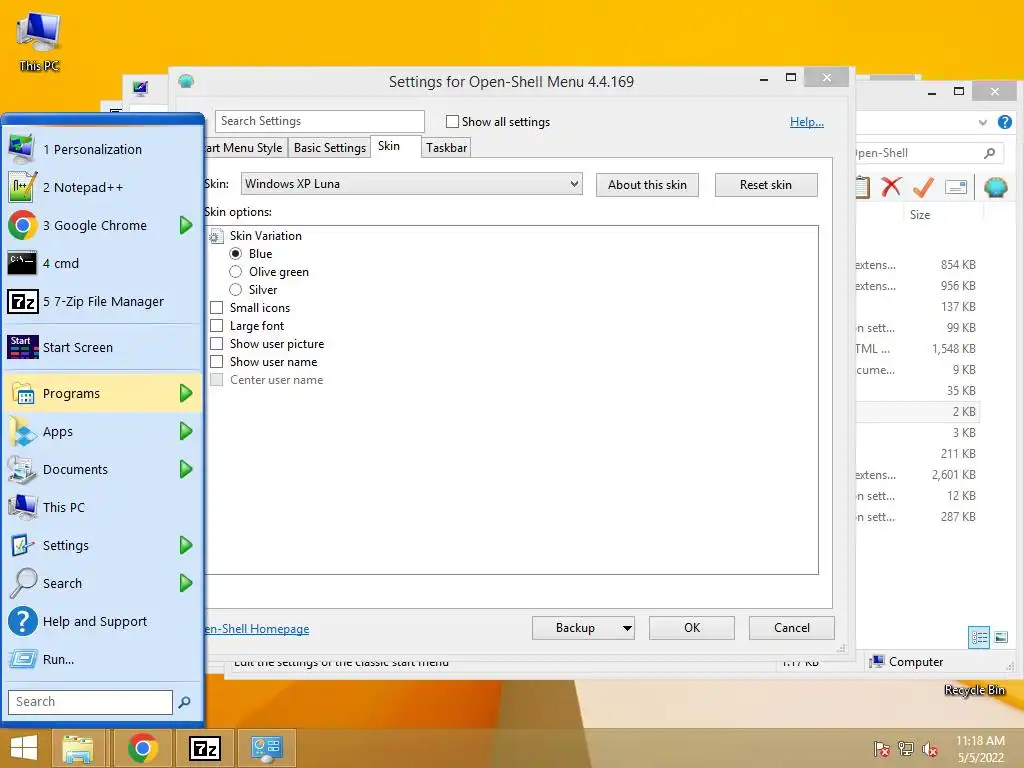The width and height of the screenshot is (1024, 768).
Task: Launch Notepad++ from the start menu
Action: [x=103, y=187]
